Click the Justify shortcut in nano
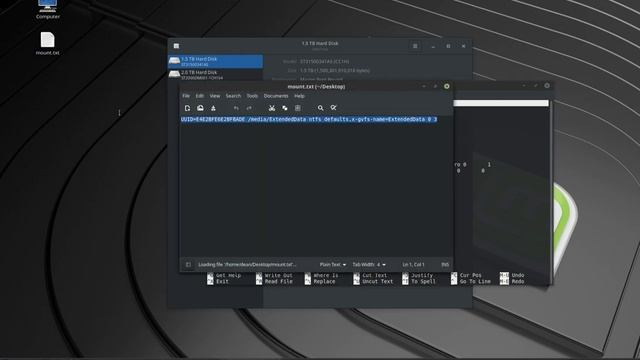This screenshot has height=360, width=640. coord(417,276)
